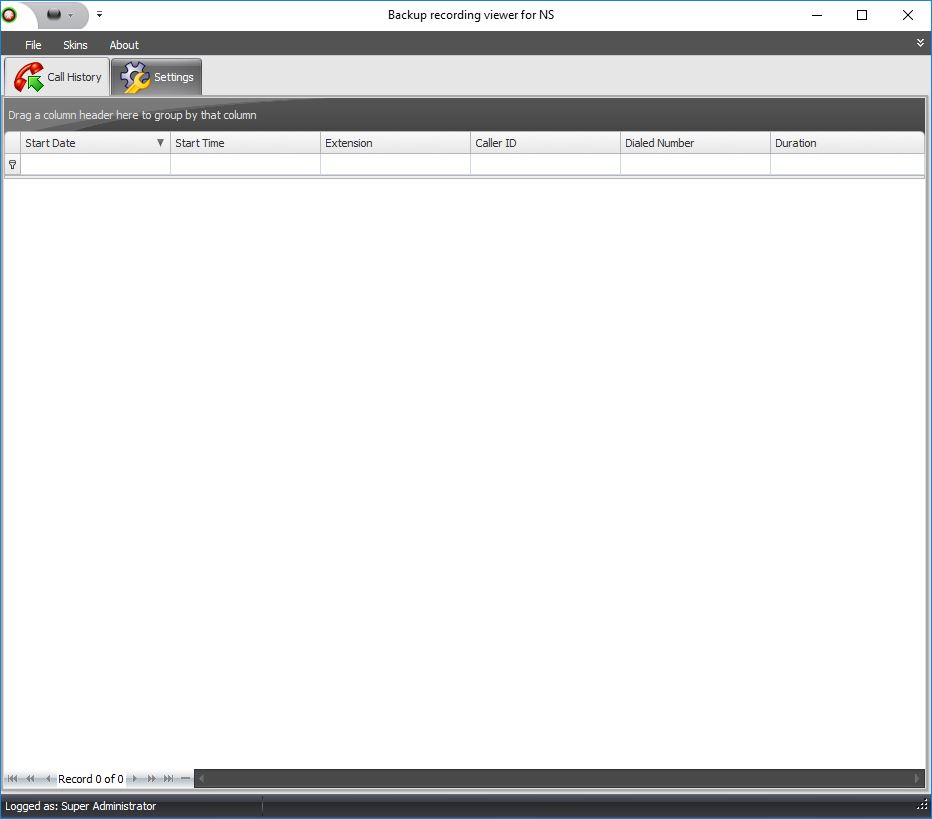Click the filter funnel icon in the filter row
Viewport: 932px width, 819px height.
pos(12,164)
